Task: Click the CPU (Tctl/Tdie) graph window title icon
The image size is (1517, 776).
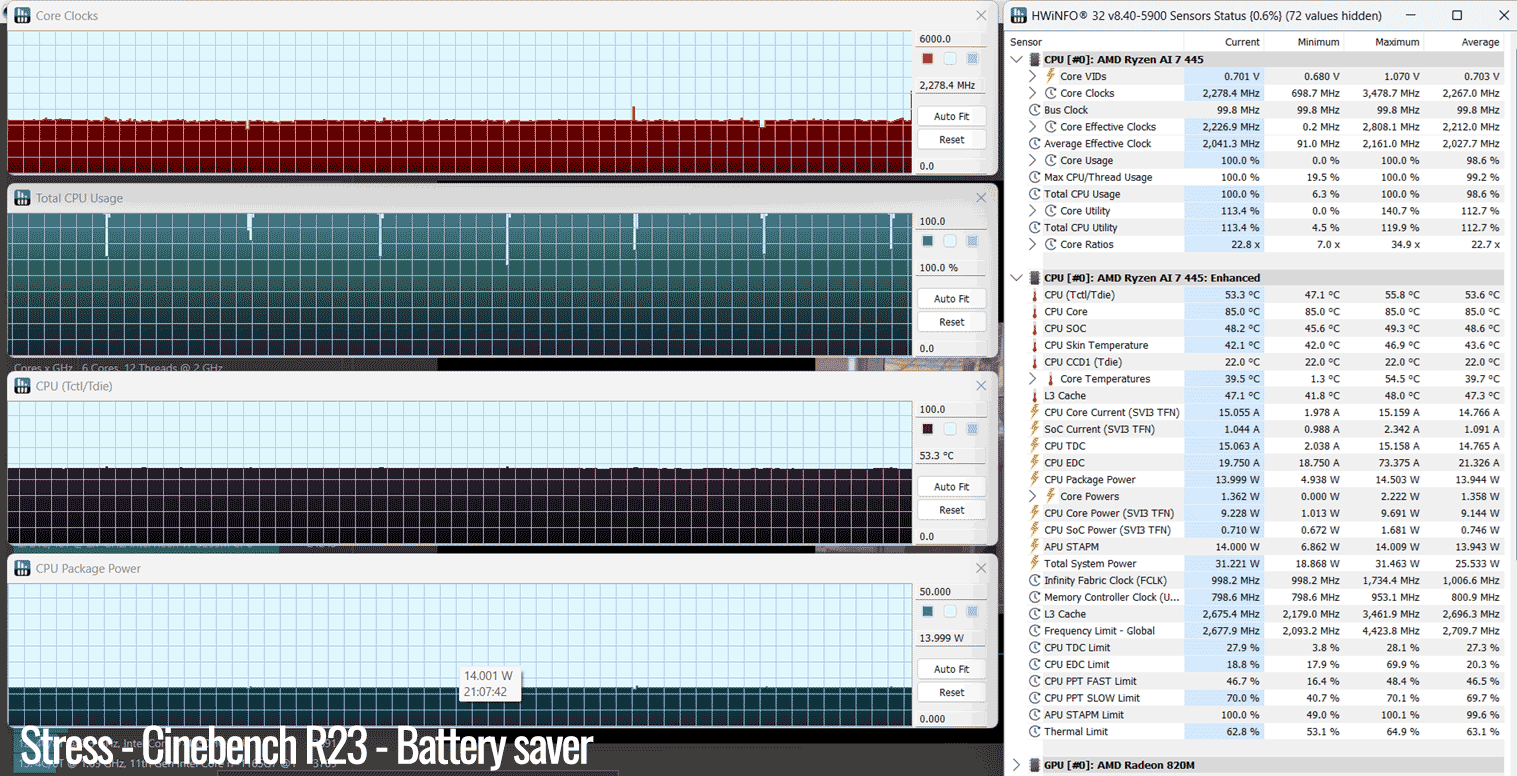Action: (x=22, y=385)
